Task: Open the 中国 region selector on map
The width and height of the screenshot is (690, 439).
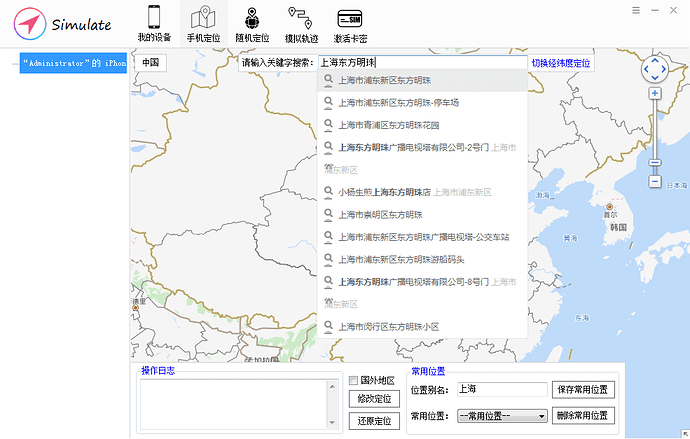Action: pyautogui.click(x=150, y=62)
